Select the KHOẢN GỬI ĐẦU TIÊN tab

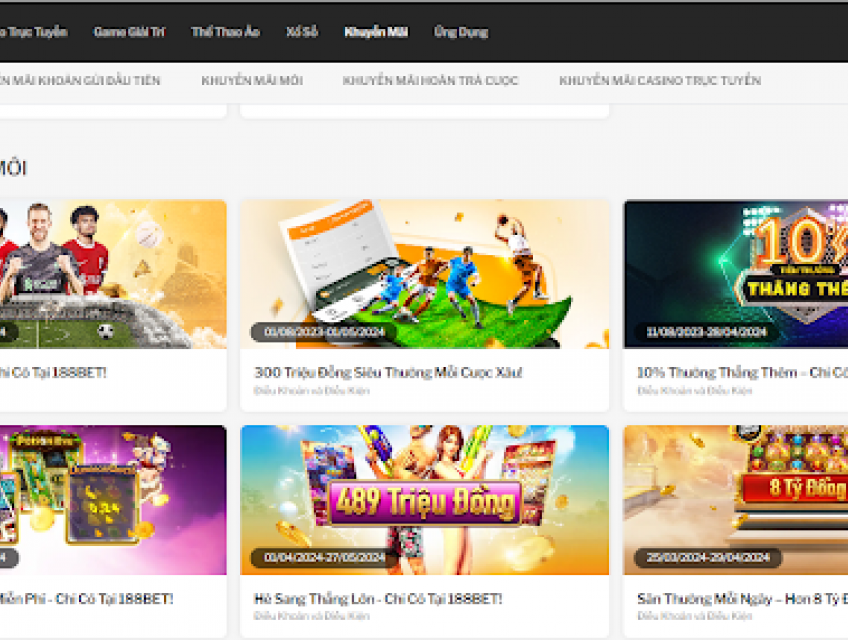[x=80, y=81]
